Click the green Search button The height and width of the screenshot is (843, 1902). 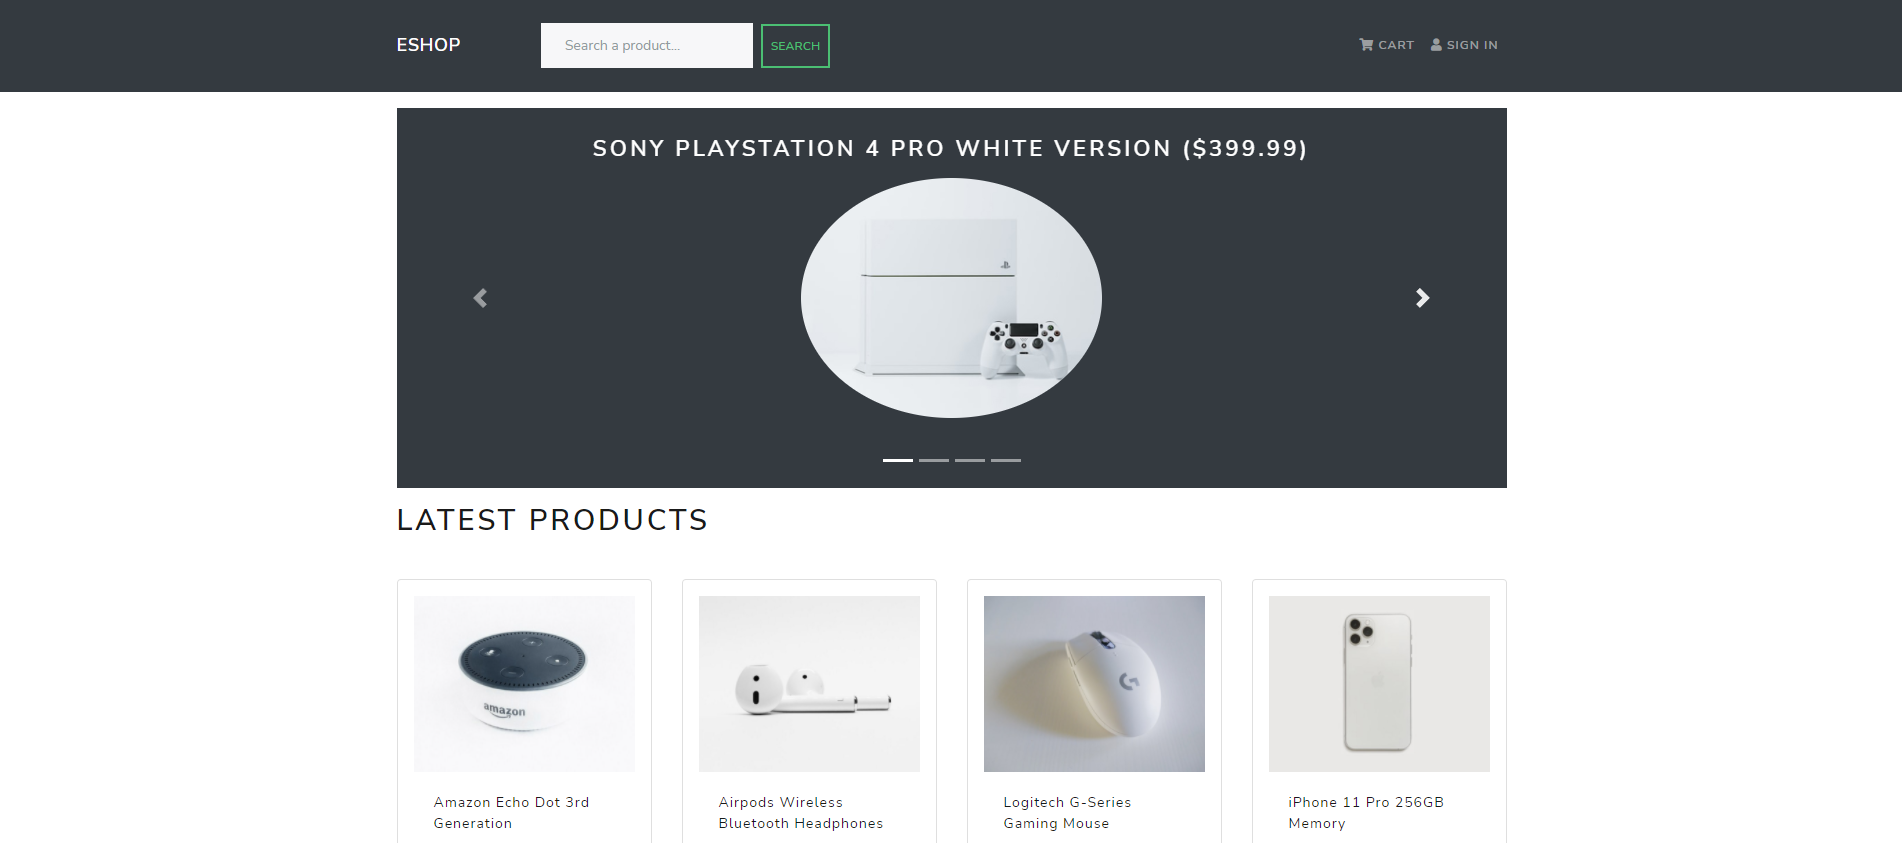click(x=795, y=46)
